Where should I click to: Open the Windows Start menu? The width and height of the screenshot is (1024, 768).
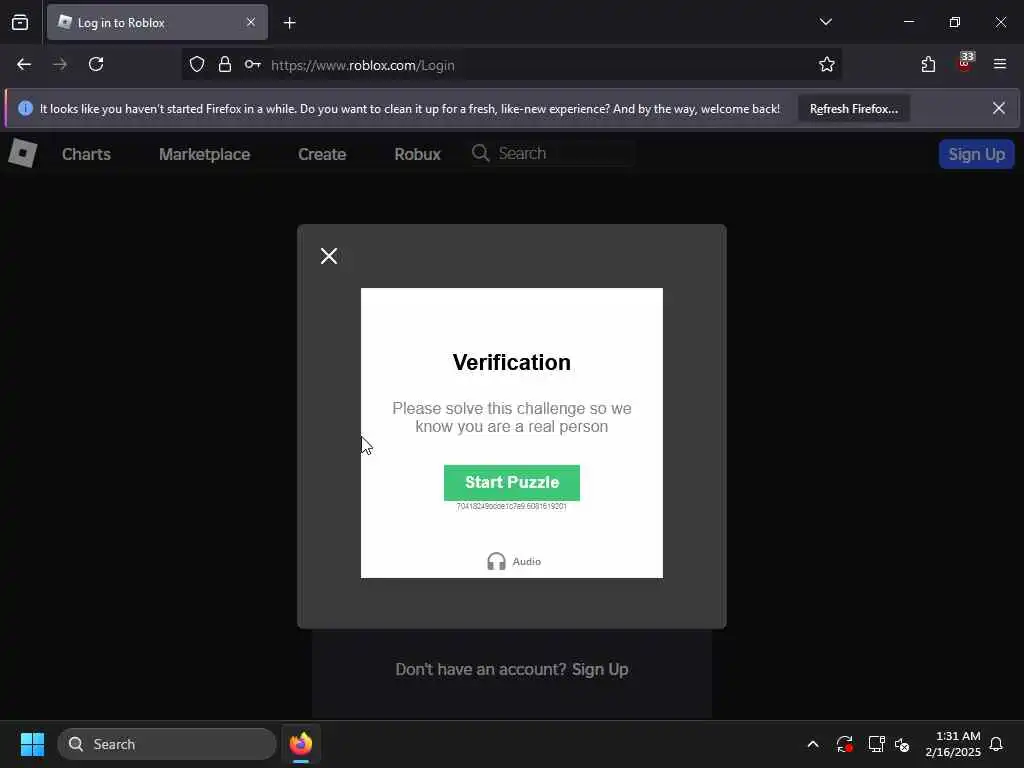tap(32, 744)
